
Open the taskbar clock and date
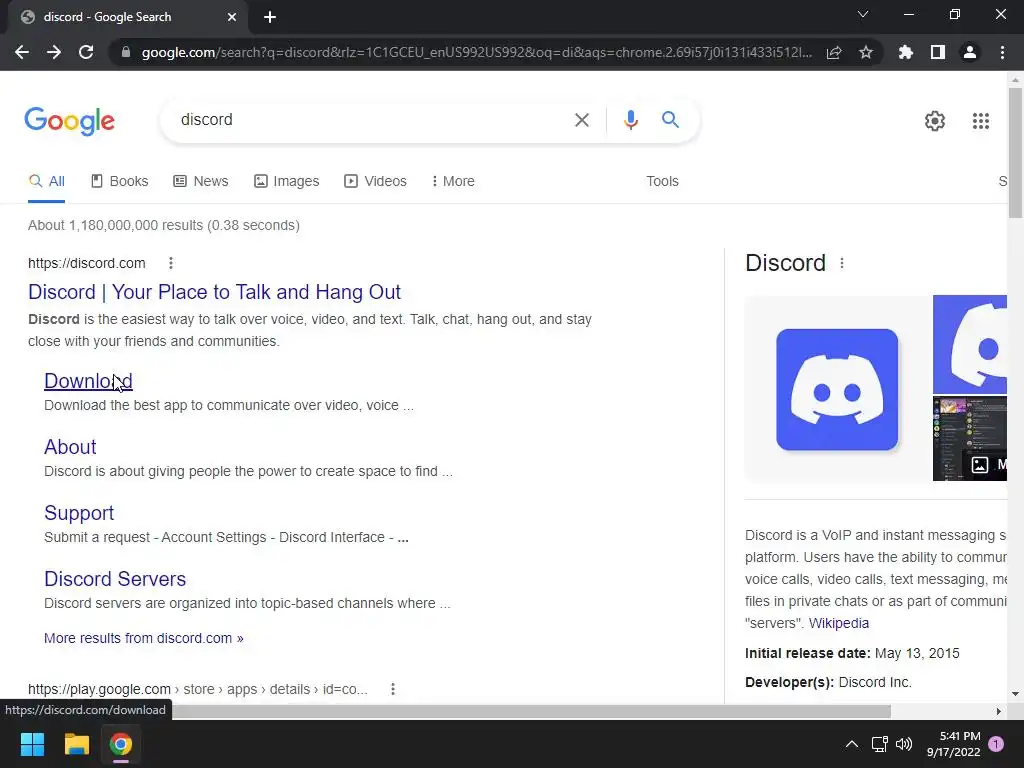pos(953,744)
